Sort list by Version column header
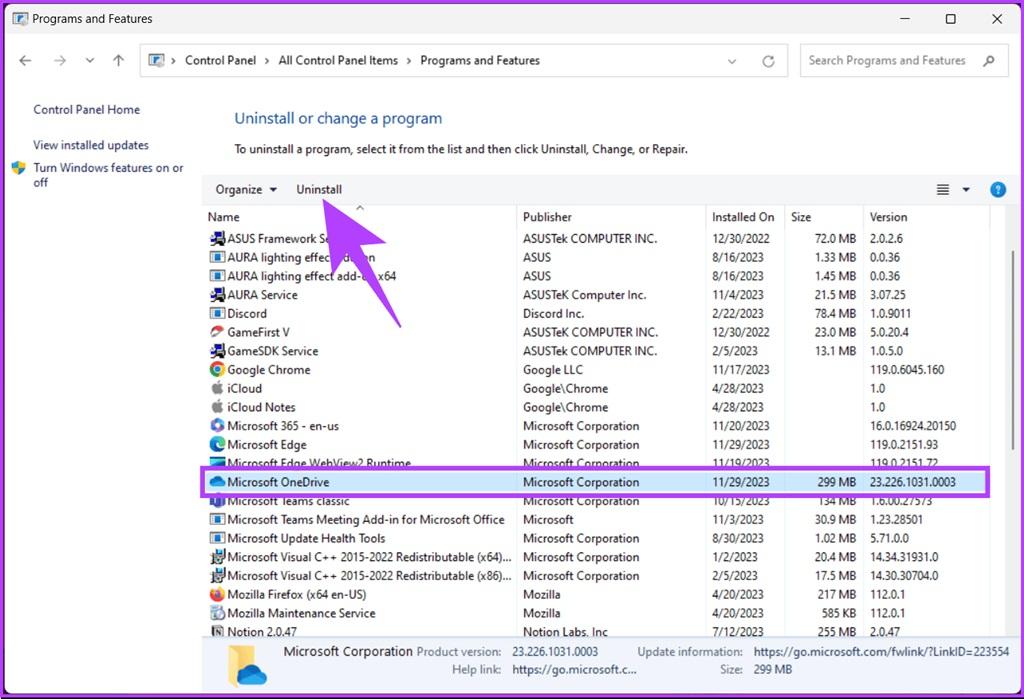This screenshot has width=1024, height=699. pyautogui.click(x=888, y=217)
